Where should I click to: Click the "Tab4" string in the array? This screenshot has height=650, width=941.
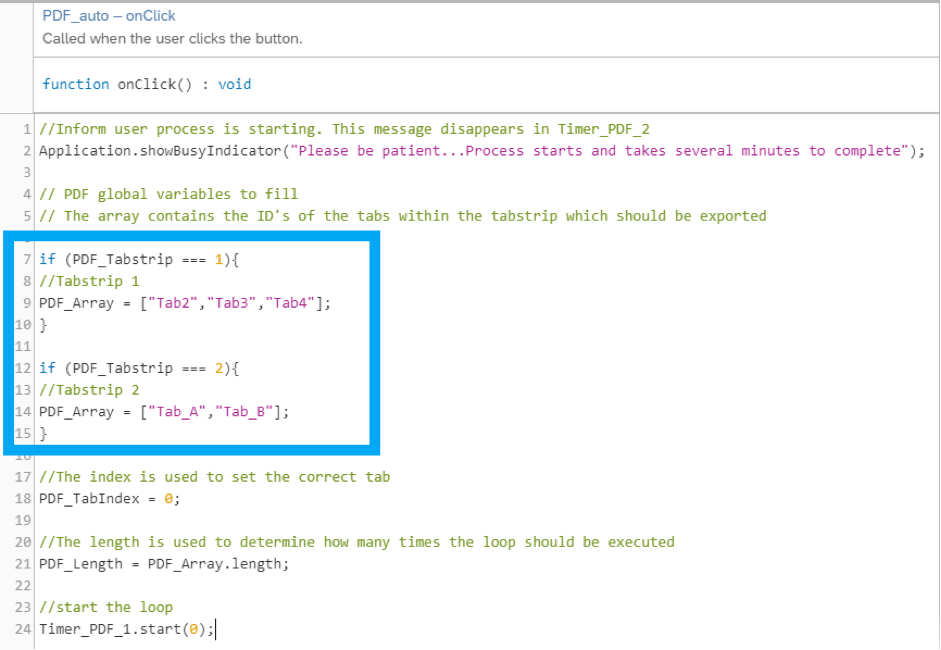[292, 303]
